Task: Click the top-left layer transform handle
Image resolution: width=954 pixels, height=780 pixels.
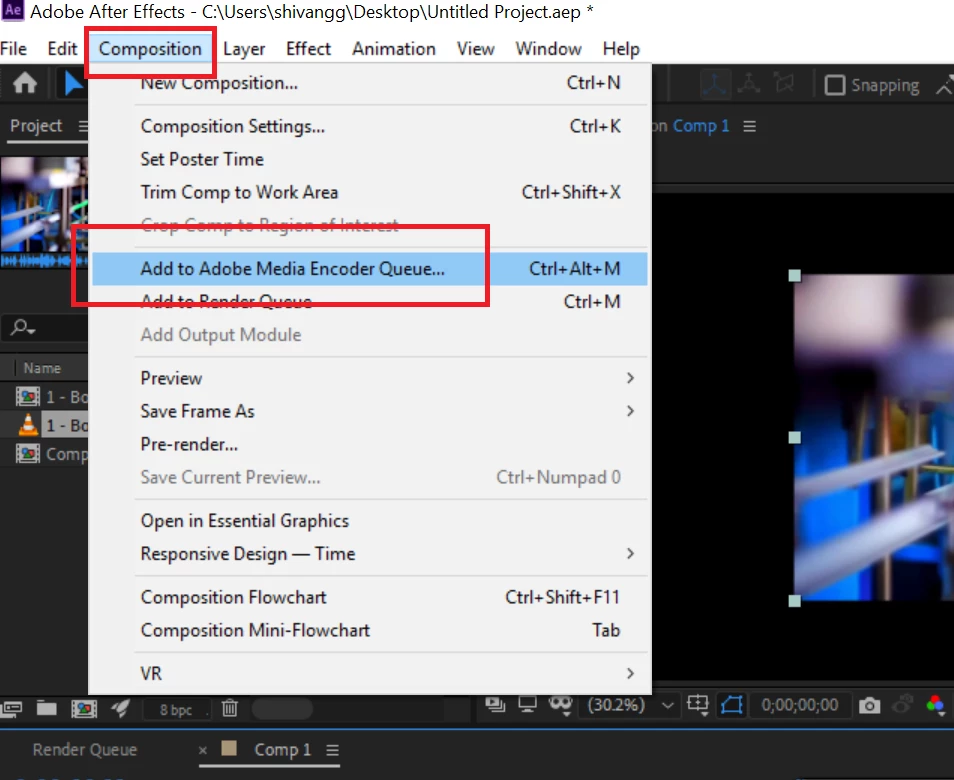Action: pos(795,276)
